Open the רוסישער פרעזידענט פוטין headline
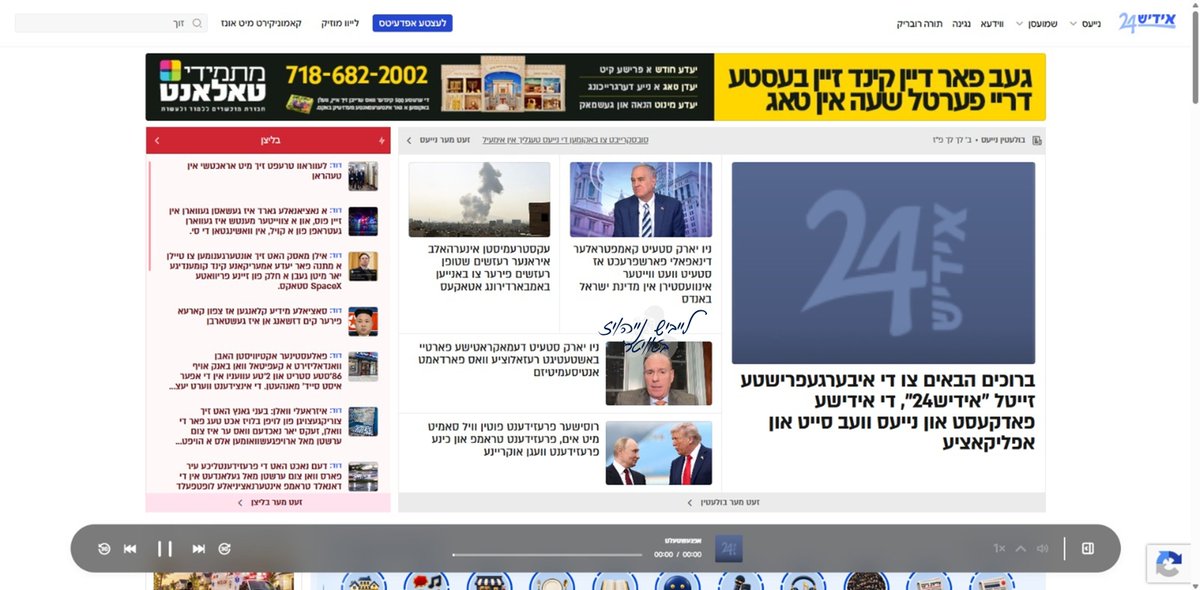 512,439
